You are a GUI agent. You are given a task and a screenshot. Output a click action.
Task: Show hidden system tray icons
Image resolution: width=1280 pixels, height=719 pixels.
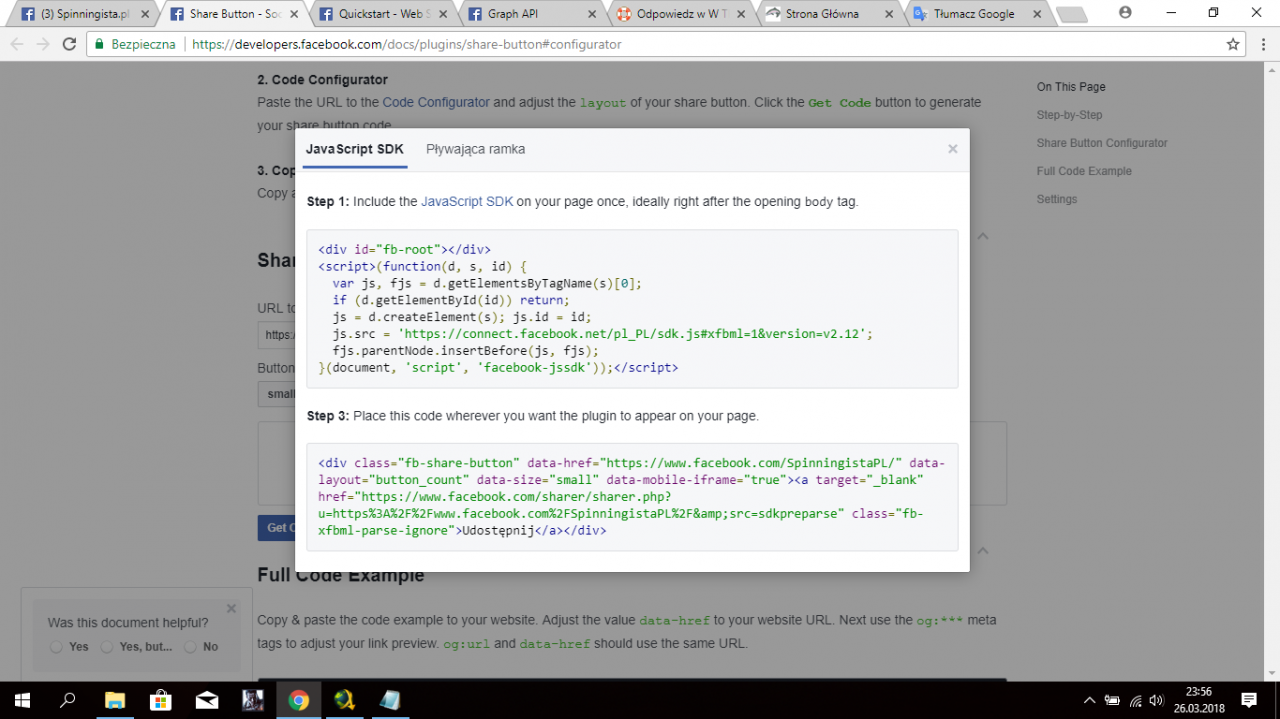coord(1089,700)
